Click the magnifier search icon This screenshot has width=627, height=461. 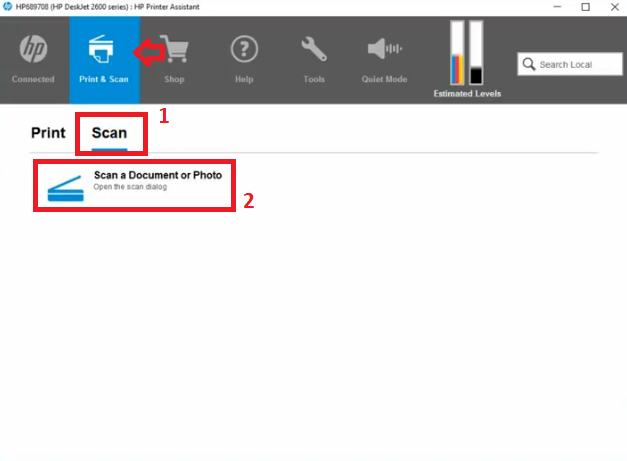529,64
